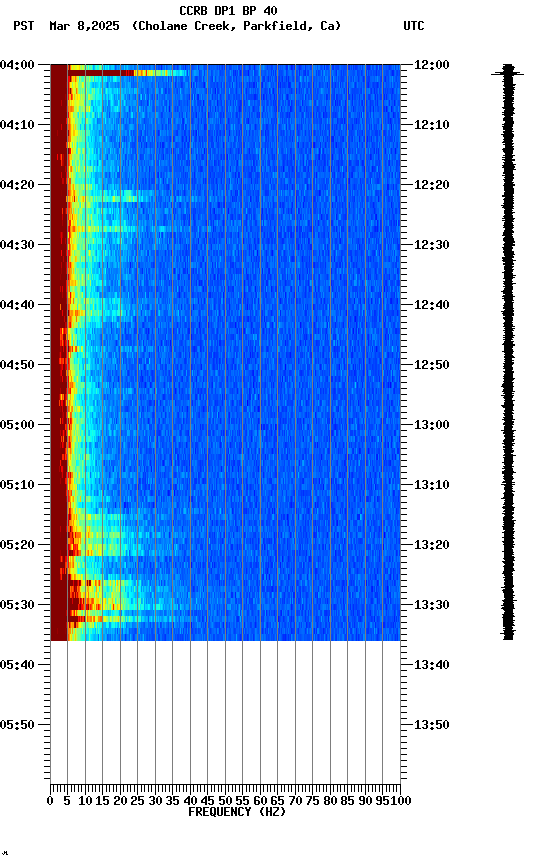This screenshot has height=864, width=552.
Task: Click the 100 Hz frequency axis label
Action: point(401,801)
